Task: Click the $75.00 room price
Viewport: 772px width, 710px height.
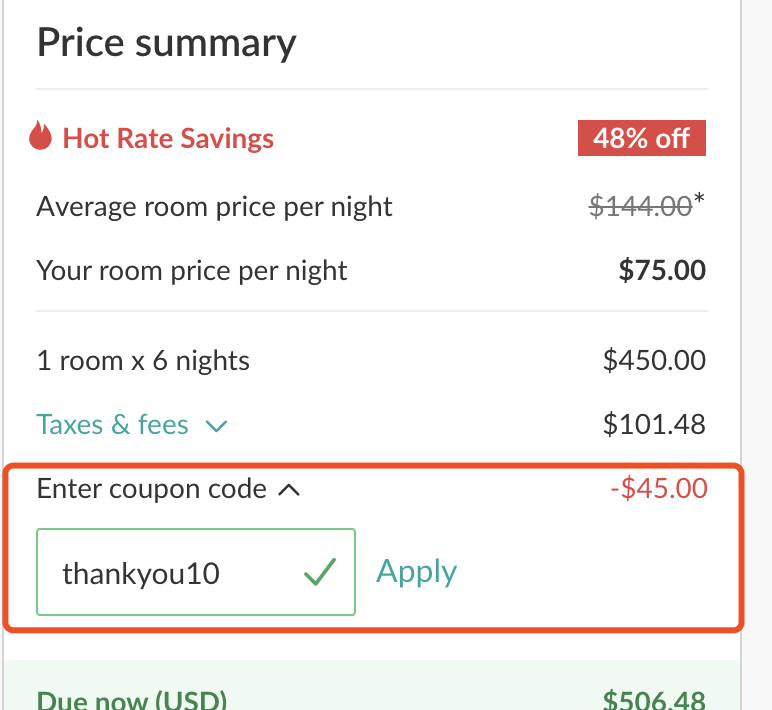Action: point(662,270)
